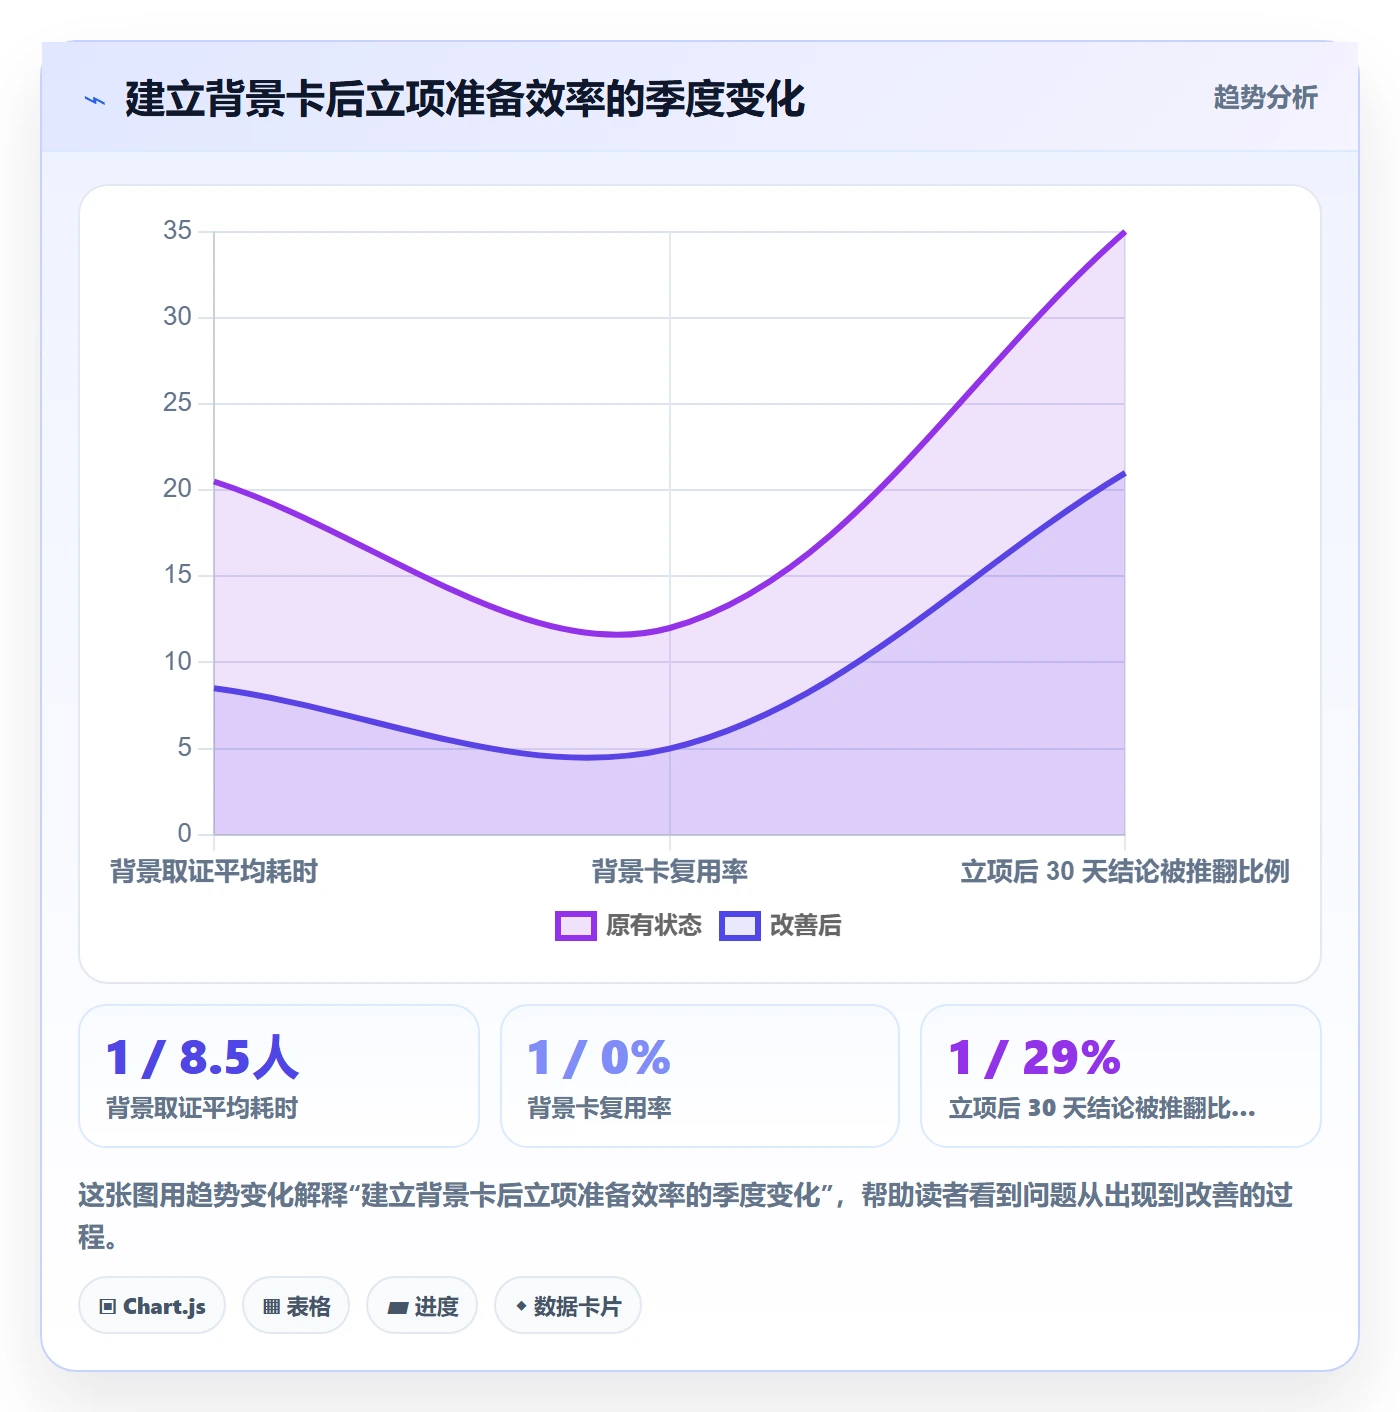Select the Chart.js tag
This screenshot has height=1412, width=1400.
point(152,1306)
